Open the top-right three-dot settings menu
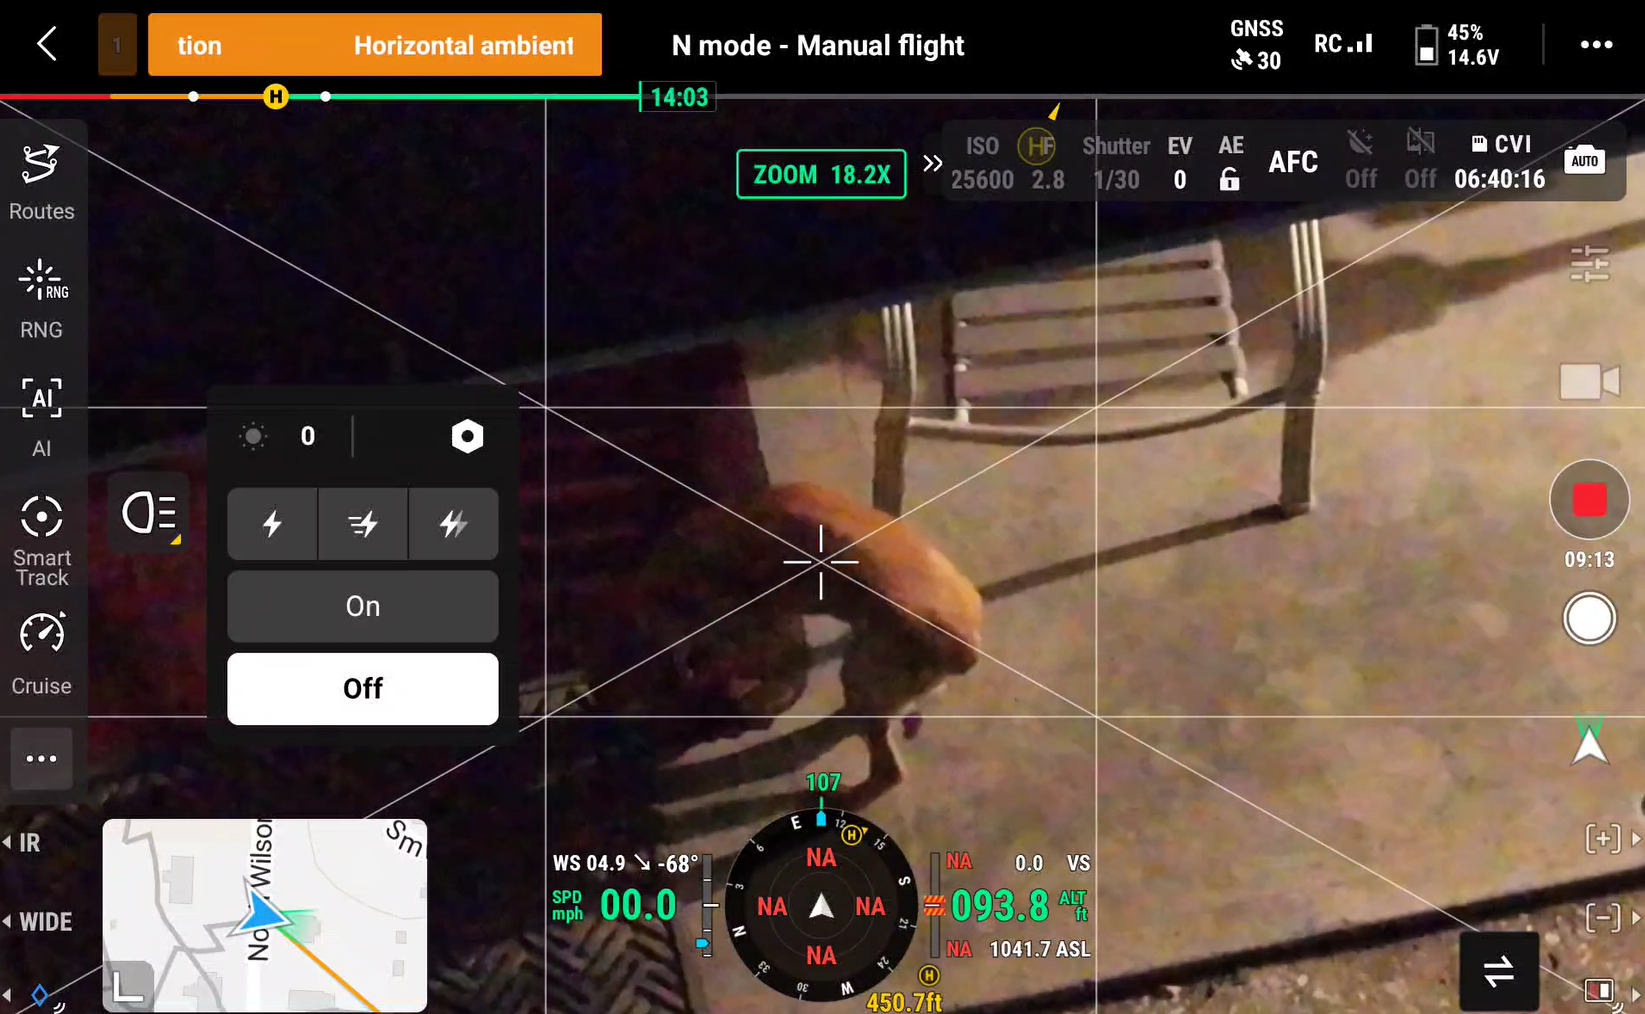The height and width of the screenshot is (1014, 1645). click(1596, 45)
